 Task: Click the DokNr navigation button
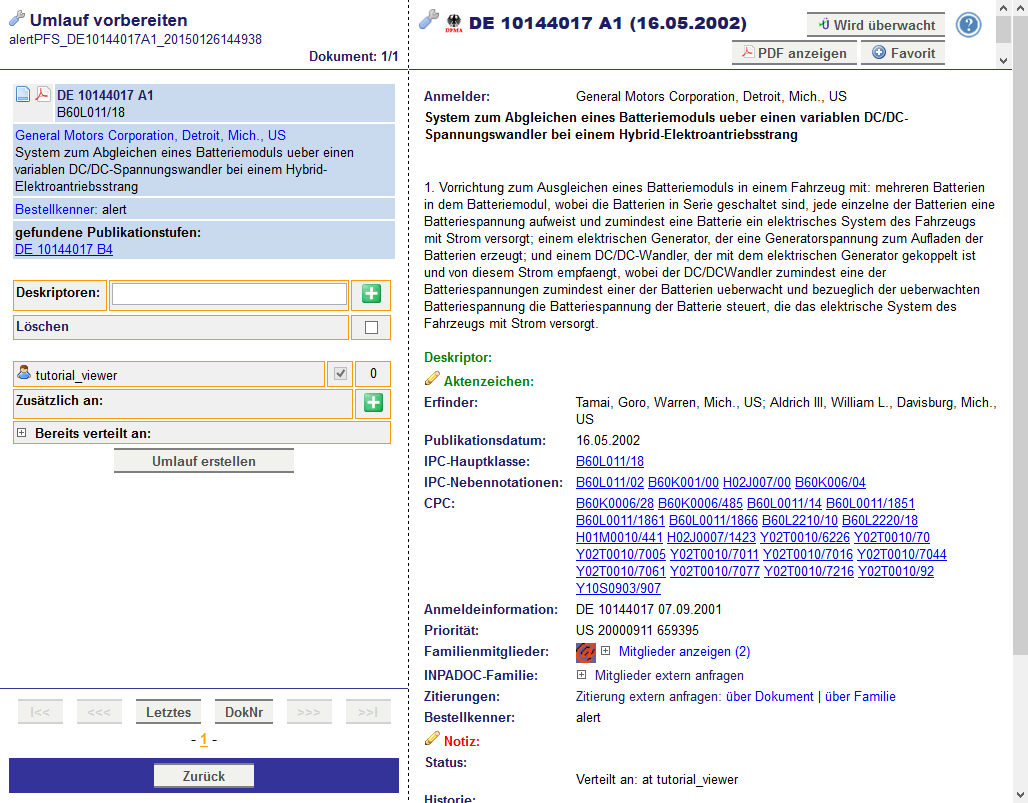(244, 712)
